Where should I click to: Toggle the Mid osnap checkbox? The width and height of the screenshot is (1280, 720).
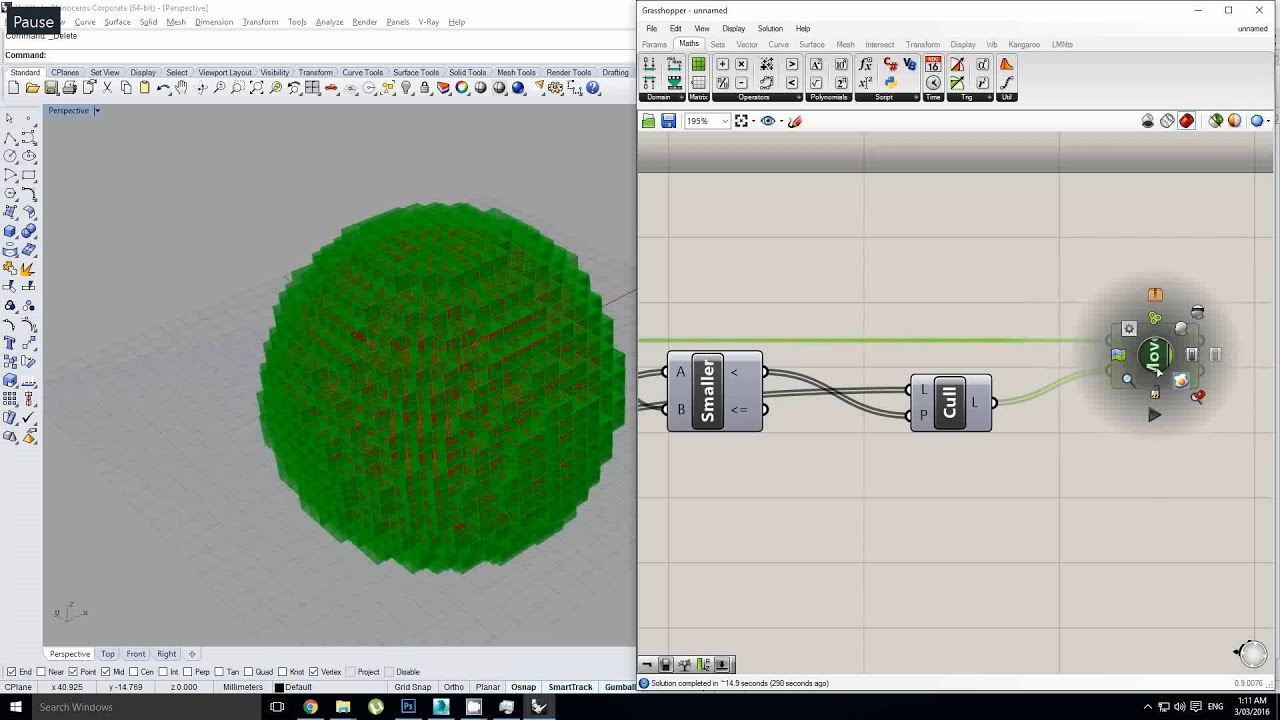click(x=105, y=672)
